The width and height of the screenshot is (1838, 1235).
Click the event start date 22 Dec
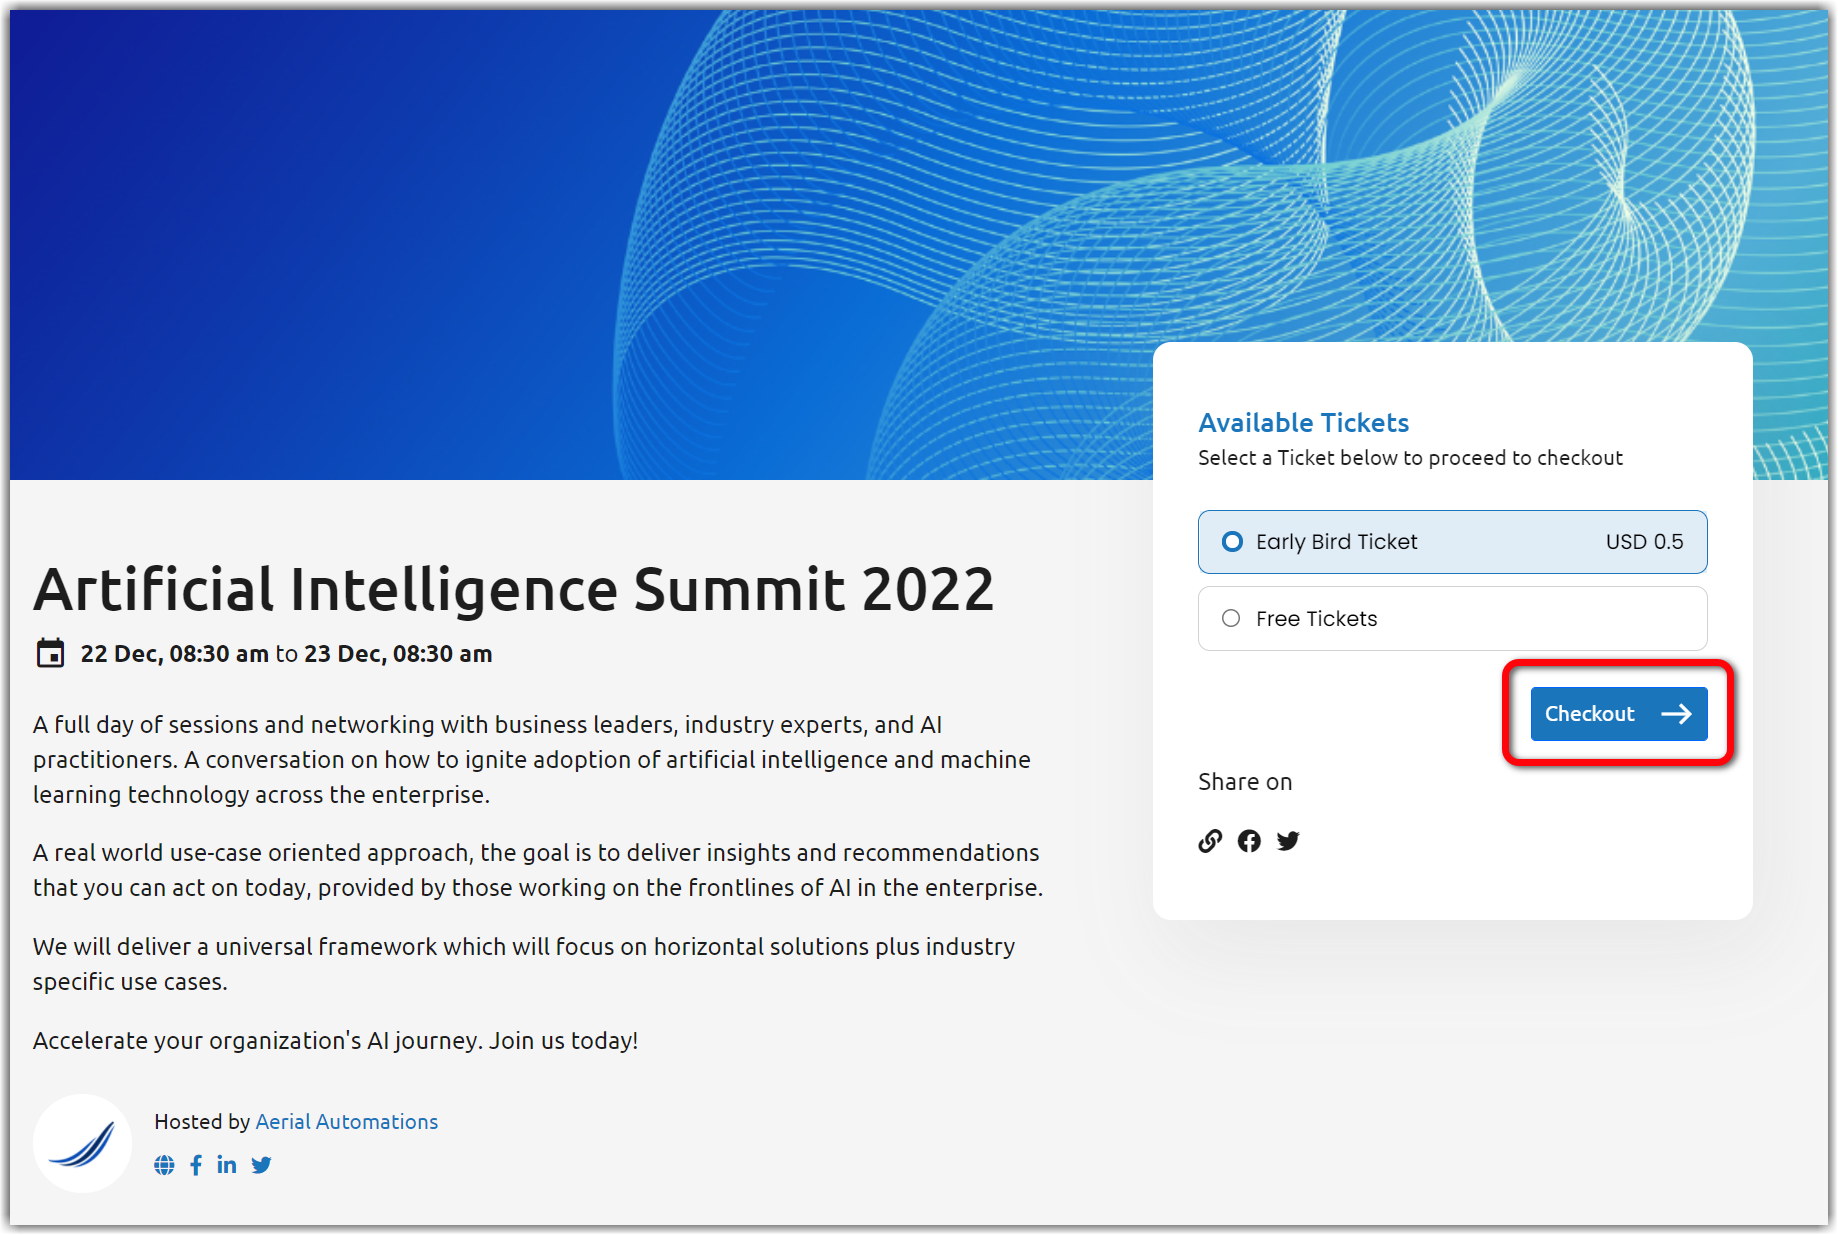click(120, 654)
